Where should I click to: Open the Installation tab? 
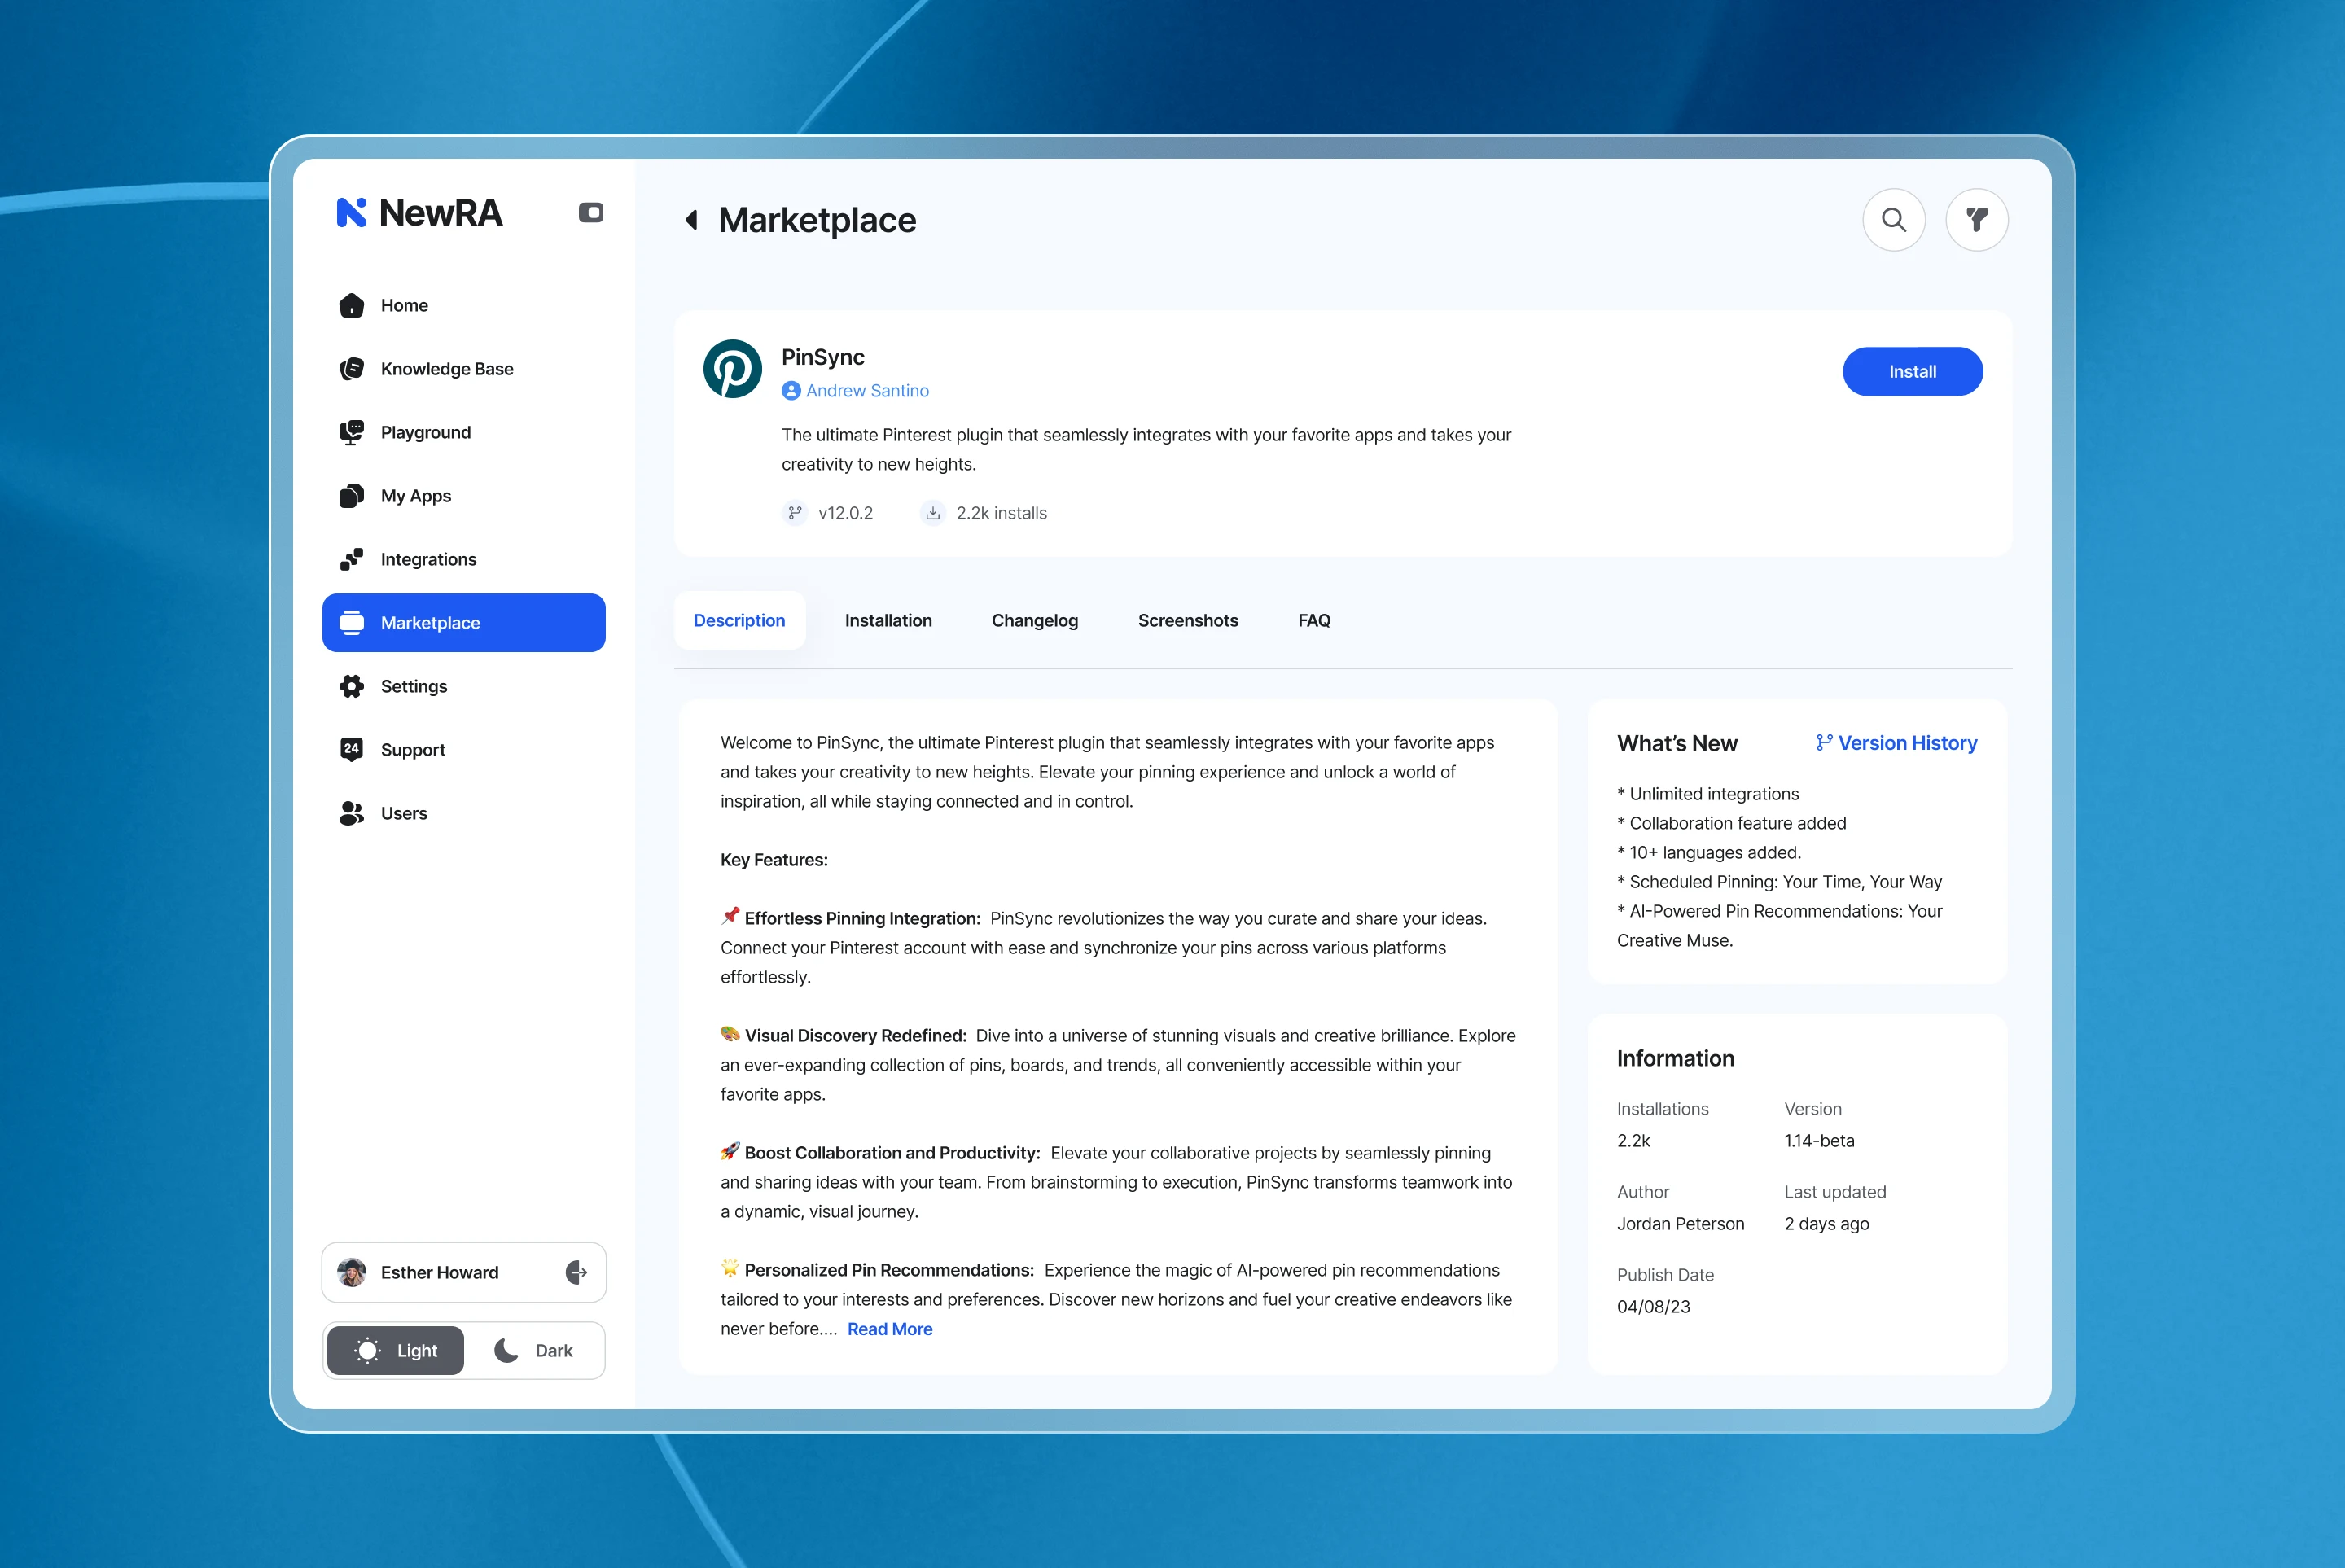[888, 620]
